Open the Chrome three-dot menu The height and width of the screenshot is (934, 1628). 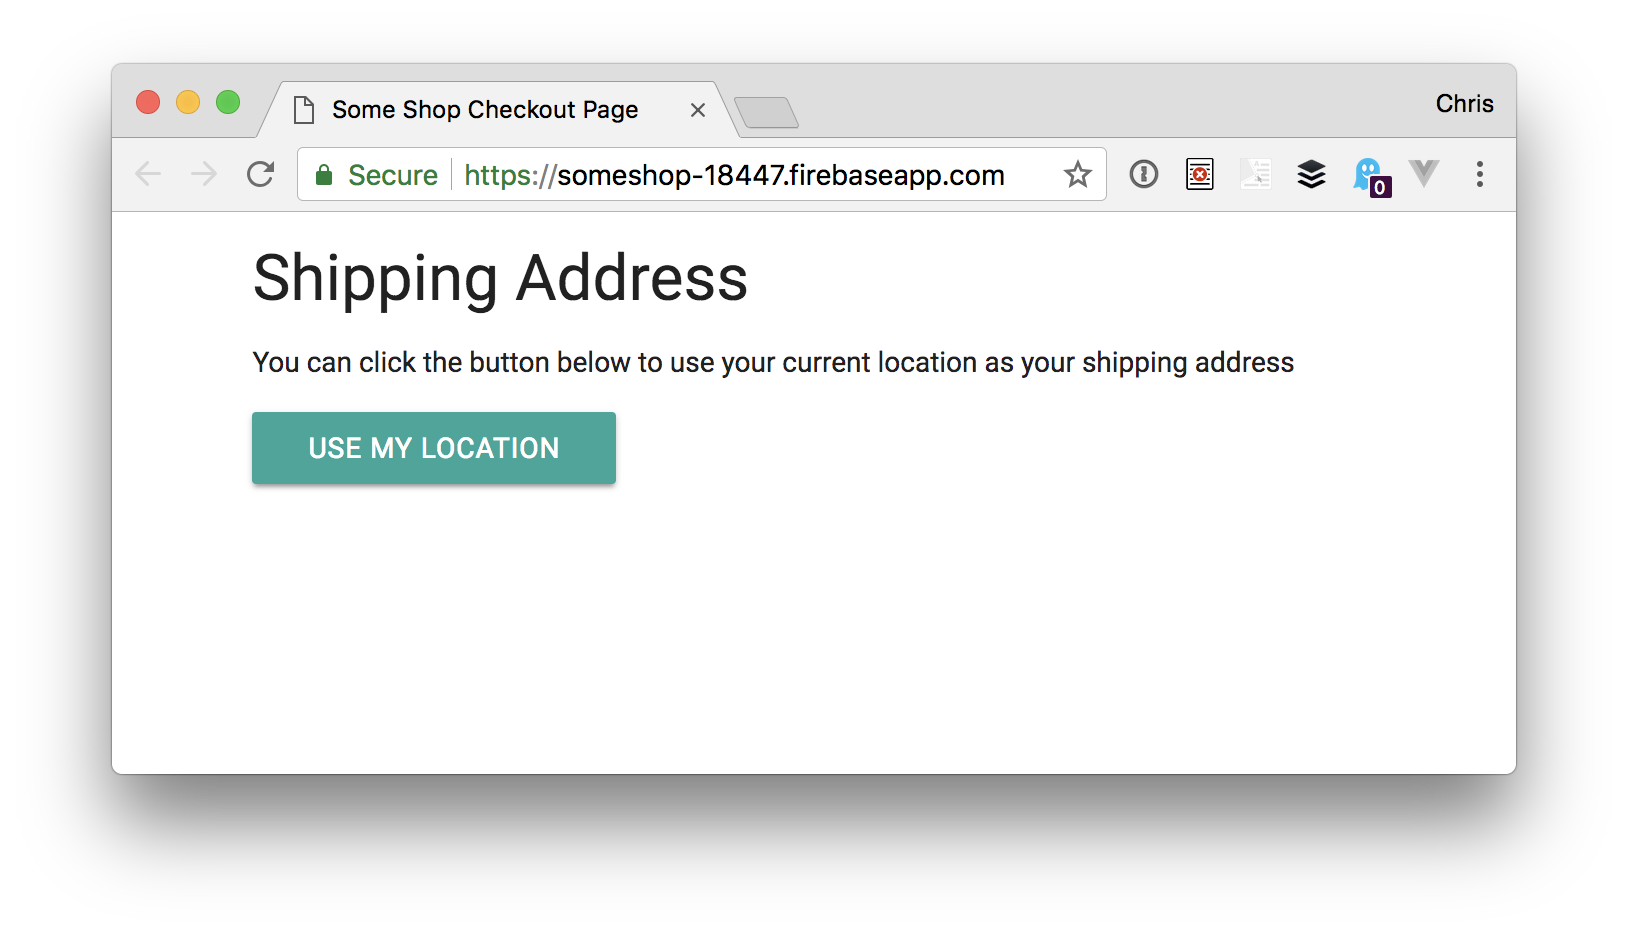click(x=1479, y=175)
